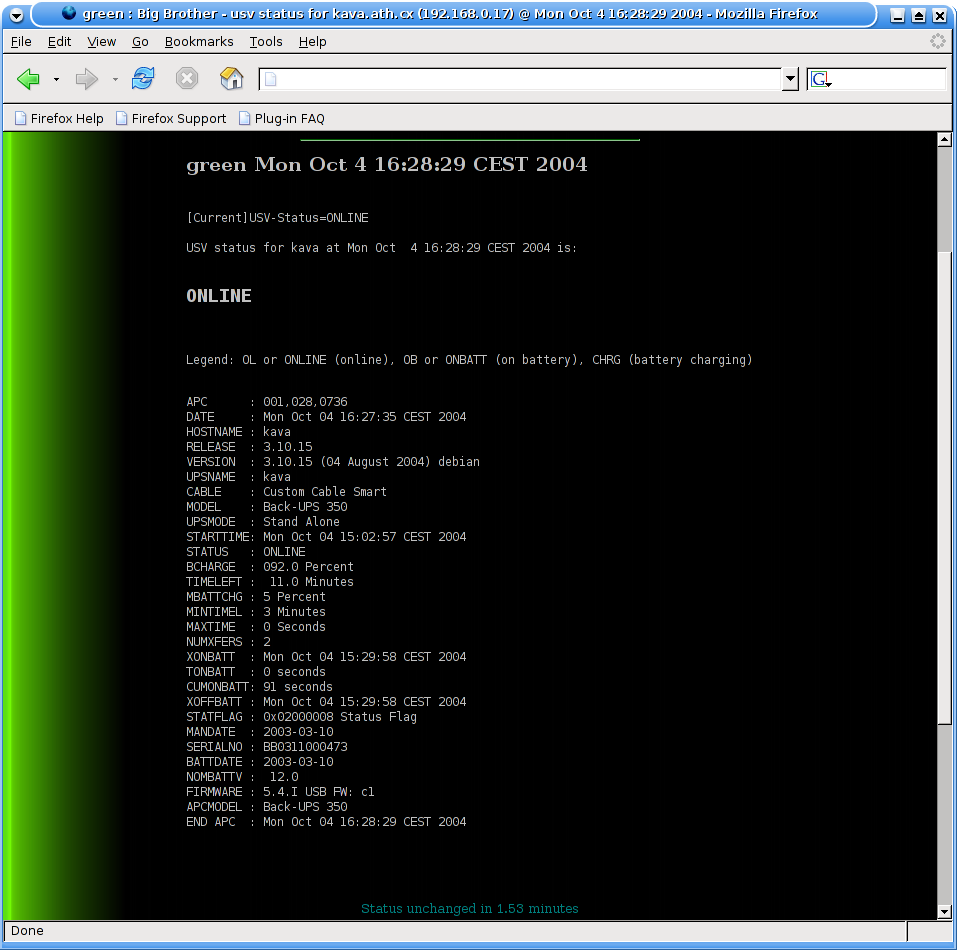Open the Edit menu
The width and height of the screenshot is (957, 950).
(x=59, y=41)
